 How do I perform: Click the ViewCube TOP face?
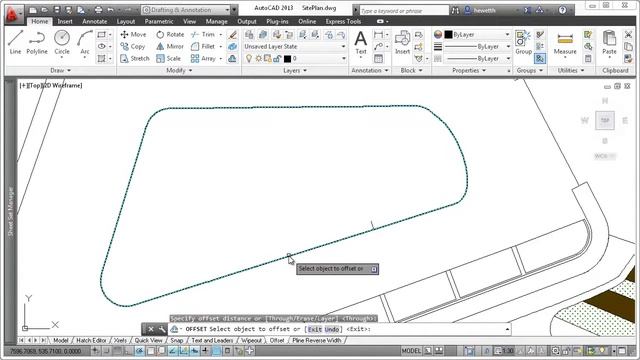604,120
